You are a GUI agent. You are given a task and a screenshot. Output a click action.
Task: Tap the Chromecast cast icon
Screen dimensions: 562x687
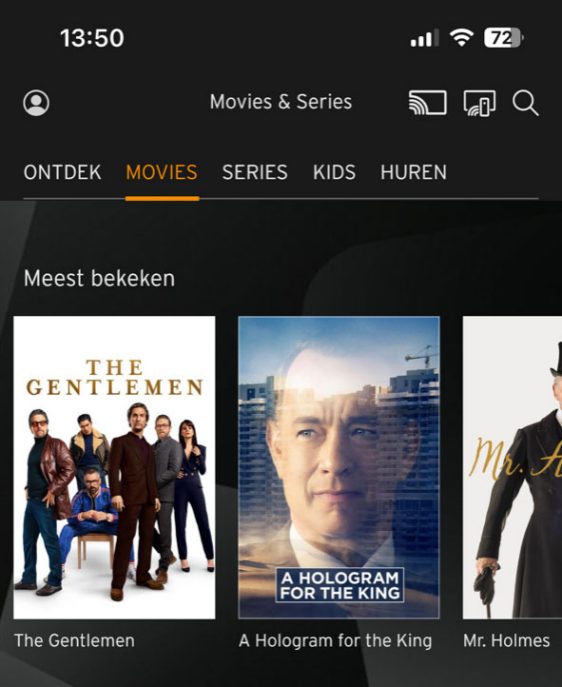tap(428, 103)
